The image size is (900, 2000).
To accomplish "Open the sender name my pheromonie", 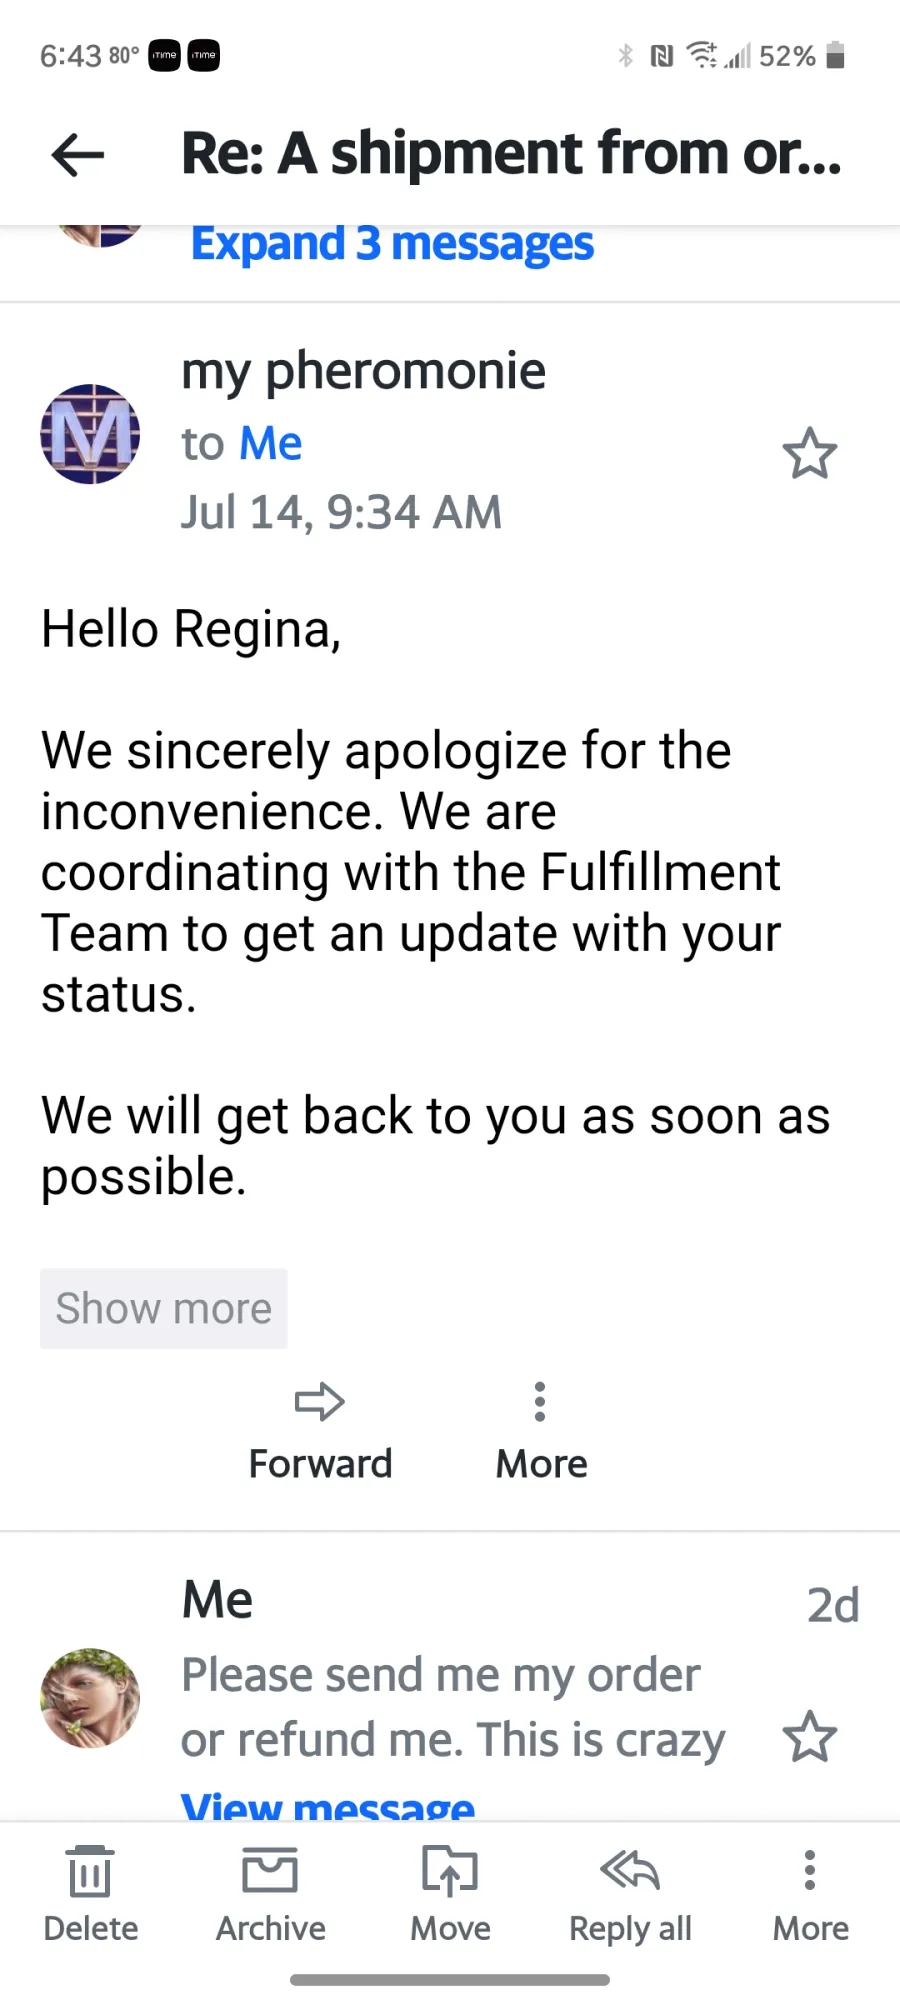I will [x=363, y=372].
